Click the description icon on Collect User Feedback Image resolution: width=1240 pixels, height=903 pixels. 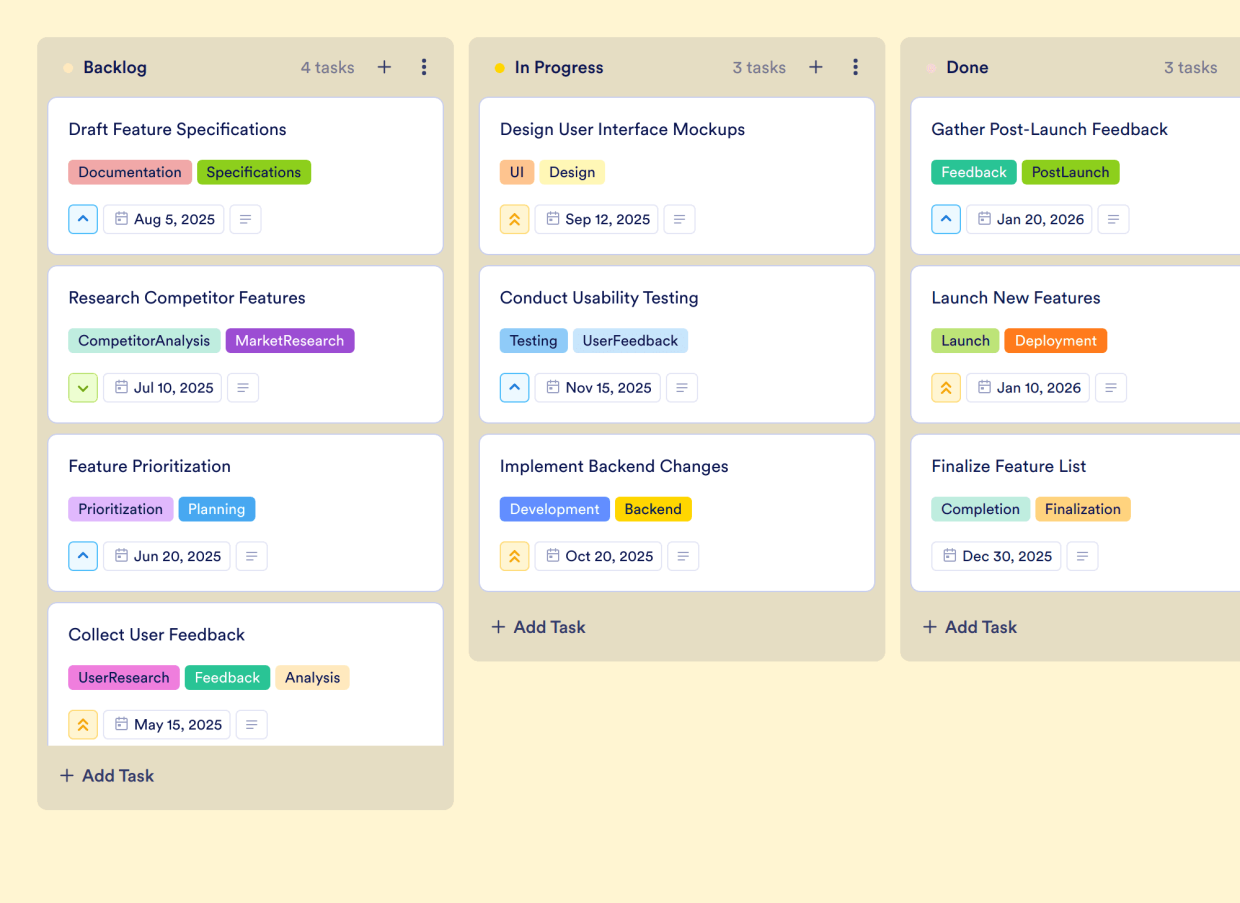point(251,724)
